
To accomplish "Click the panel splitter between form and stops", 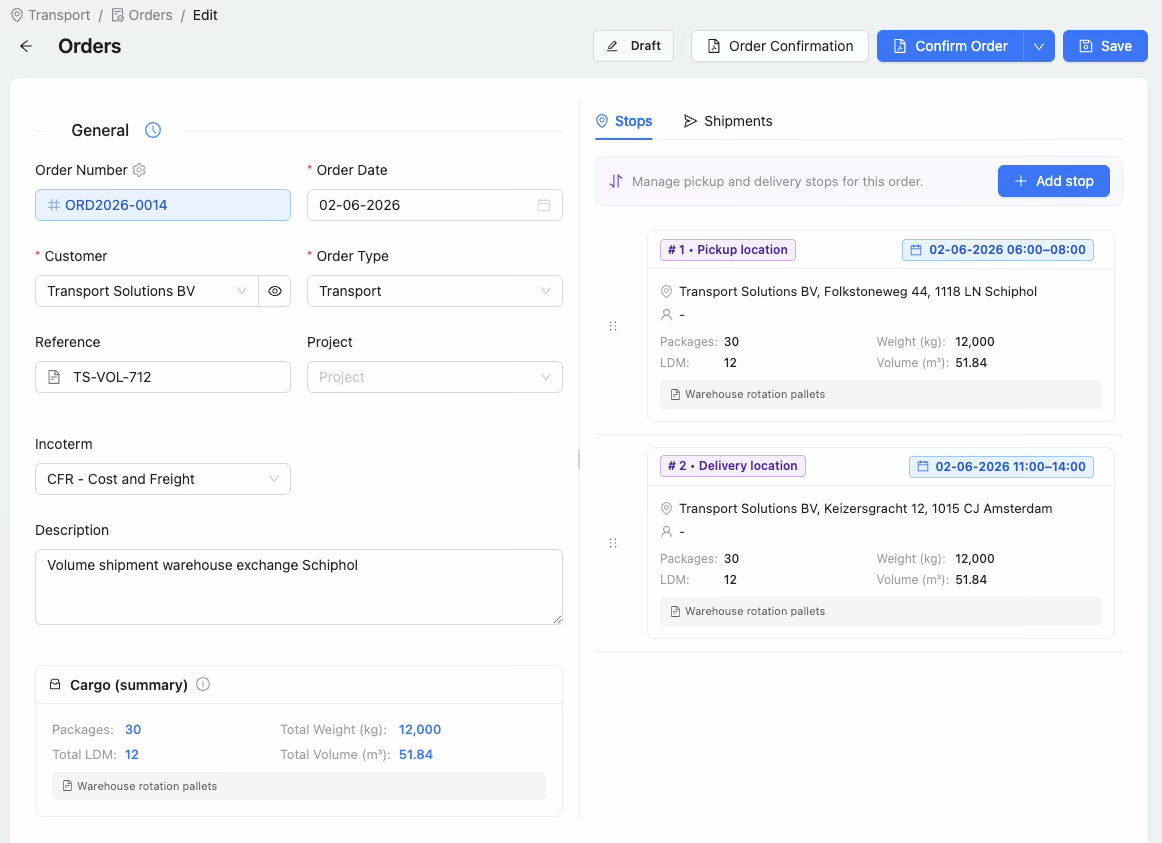I will [579, 459].
